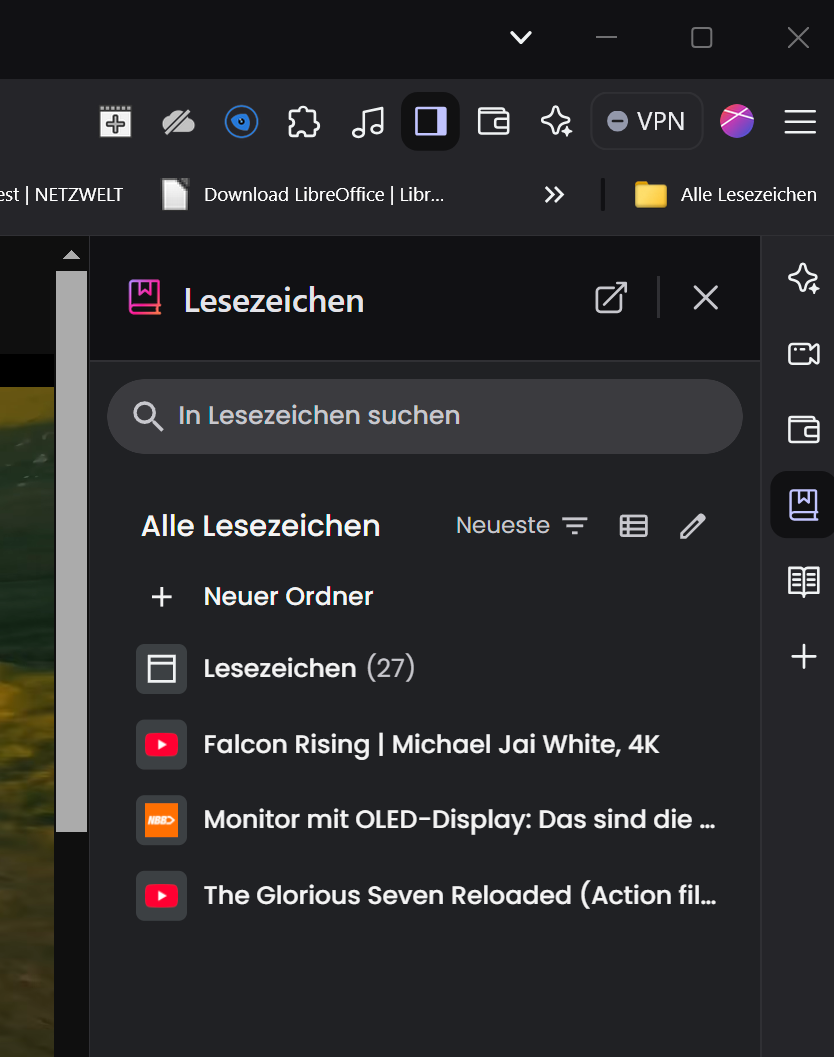Open the wallet icon in the top toolbar
834x1057 pixels.
[493, 122]
